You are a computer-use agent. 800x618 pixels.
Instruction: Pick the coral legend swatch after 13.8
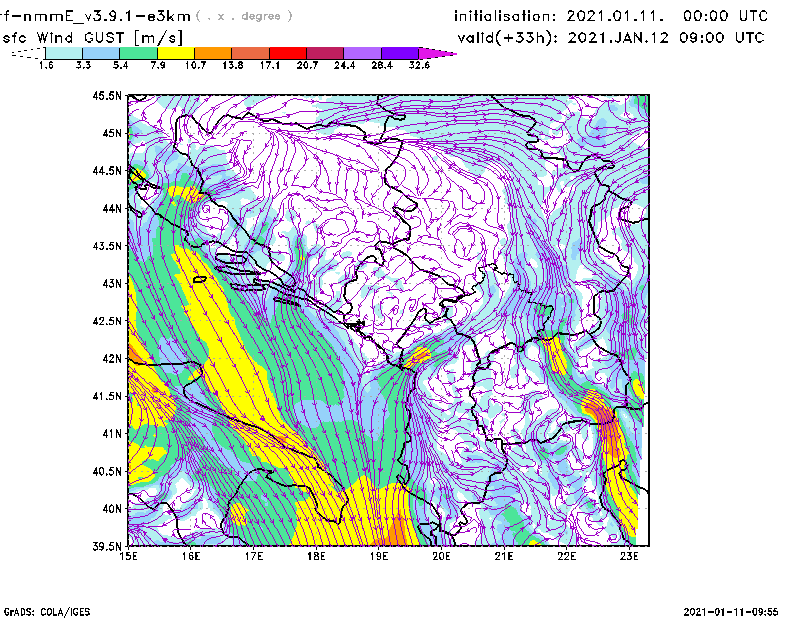point(251,53)
